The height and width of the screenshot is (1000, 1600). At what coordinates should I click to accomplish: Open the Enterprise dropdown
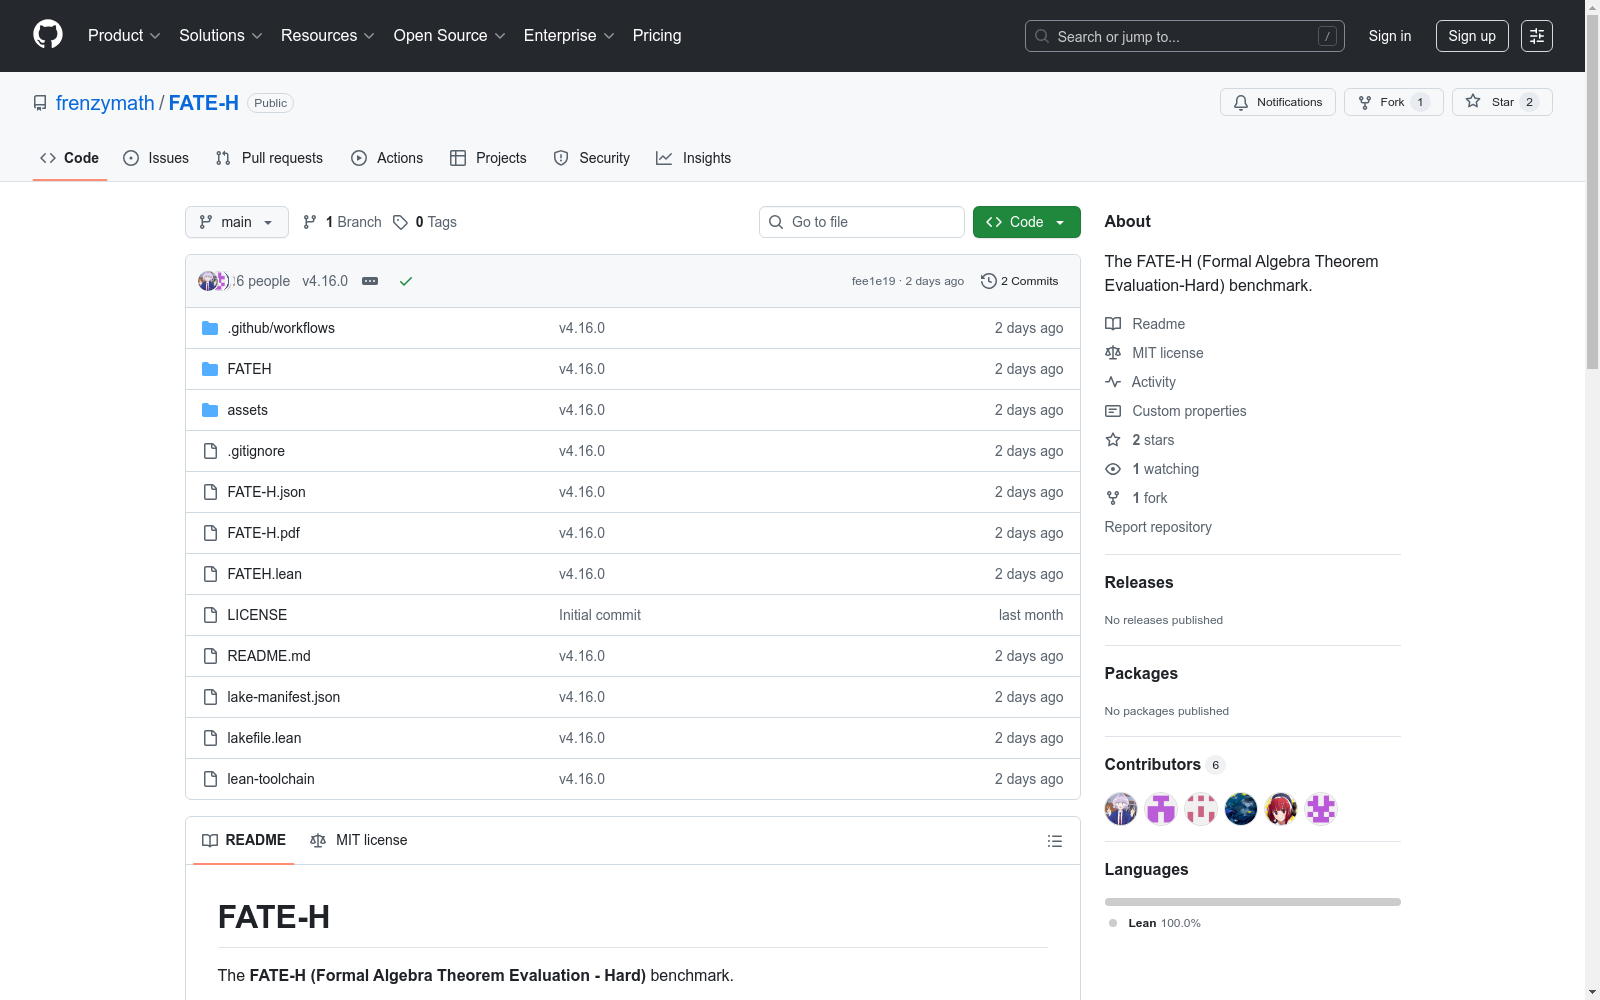pos(569,36)
